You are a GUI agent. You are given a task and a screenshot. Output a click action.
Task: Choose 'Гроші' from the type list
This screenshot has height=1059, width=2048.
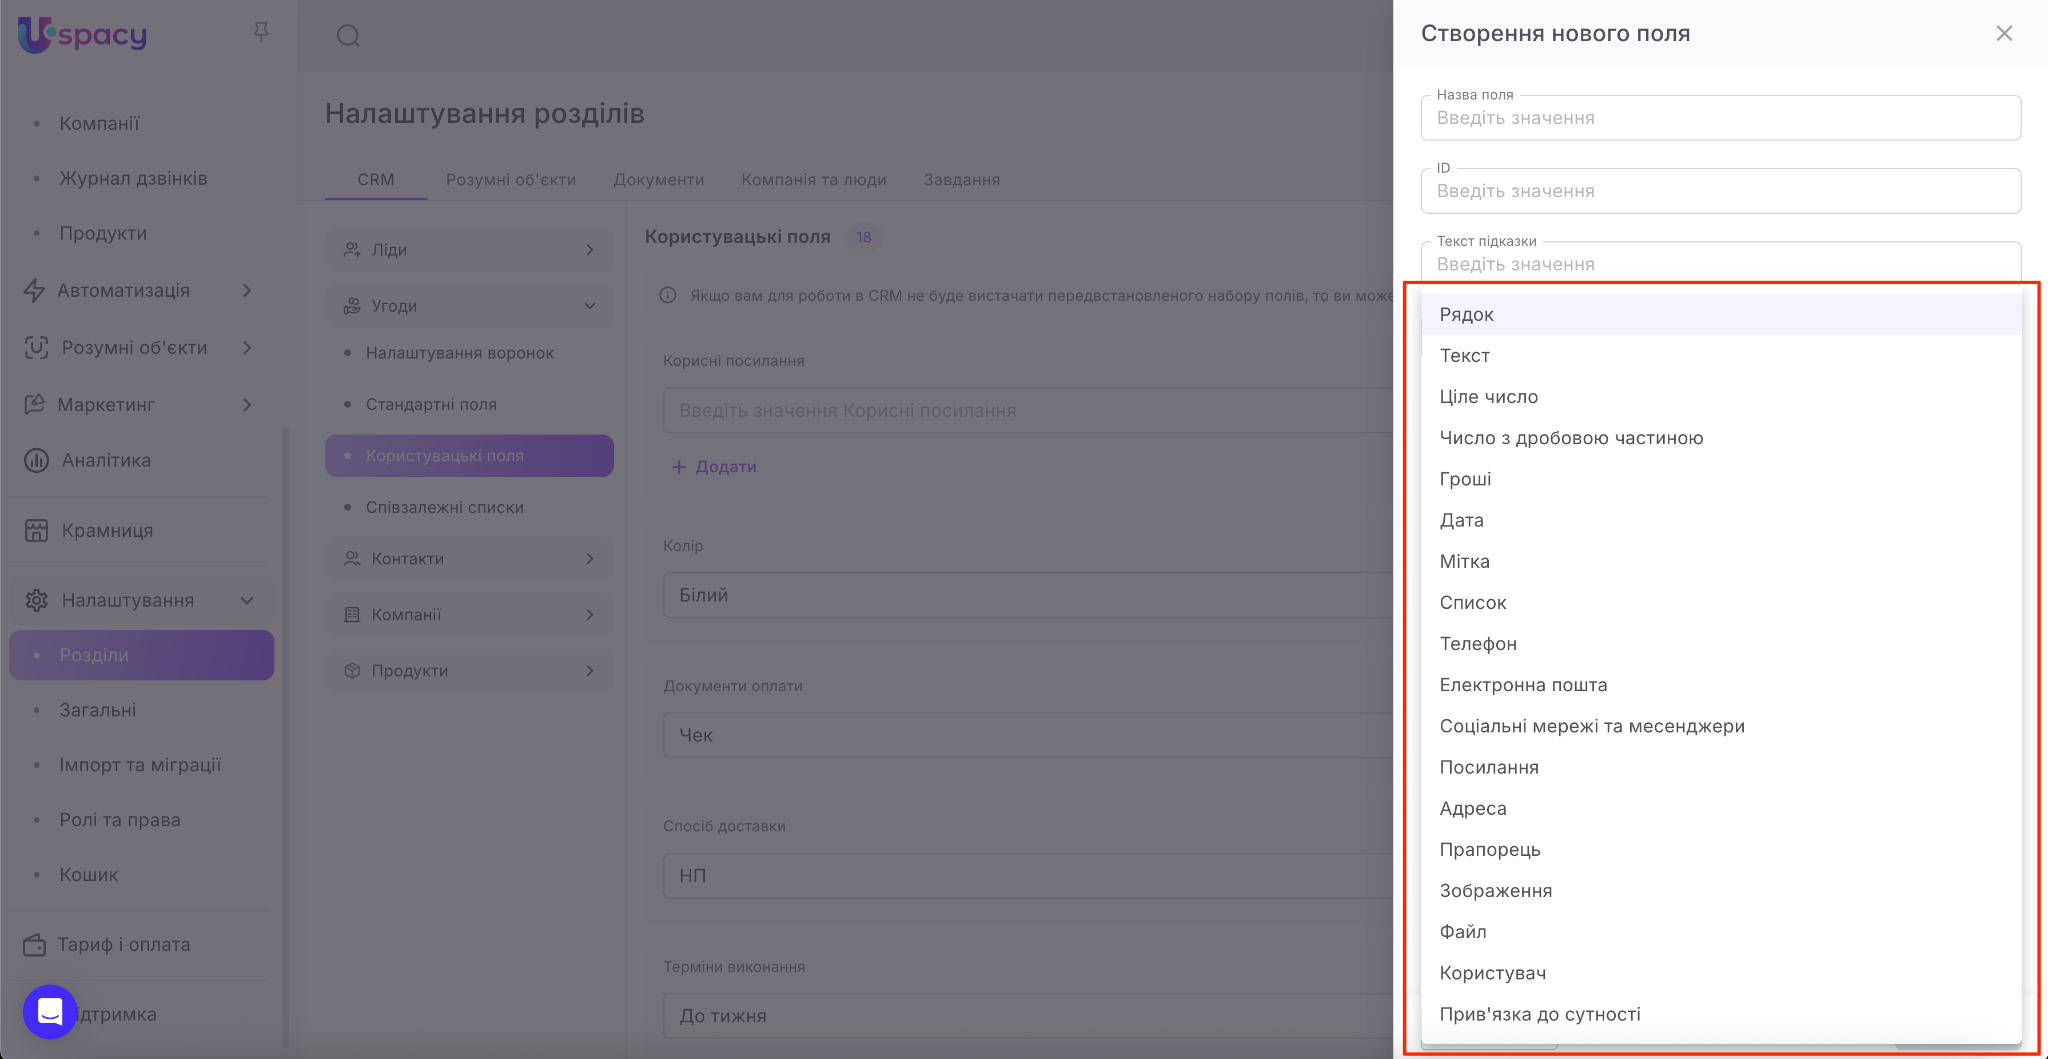(x=1465, y=479)
